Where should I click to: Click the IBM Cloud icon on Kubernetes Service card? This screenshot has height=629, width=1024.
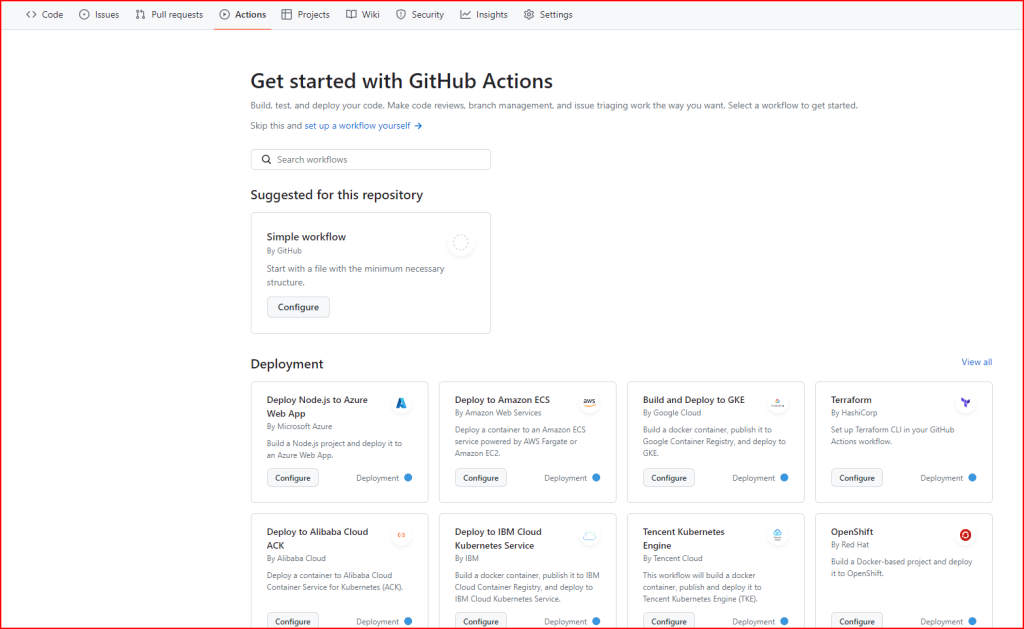tap(589, 536)
